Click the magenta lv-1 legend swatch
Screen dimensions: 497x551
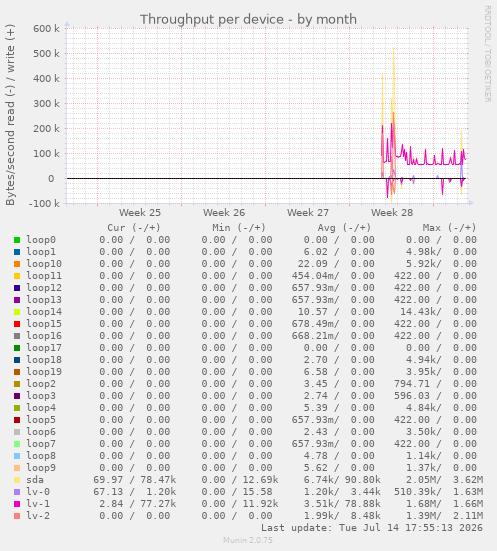tap(17, 504)
